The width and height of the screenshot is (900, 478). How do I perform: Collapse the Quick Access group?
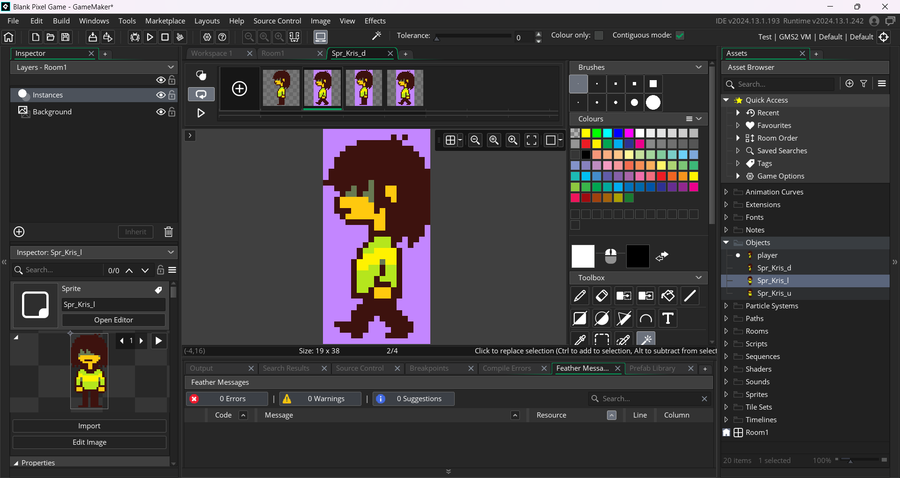726,100
